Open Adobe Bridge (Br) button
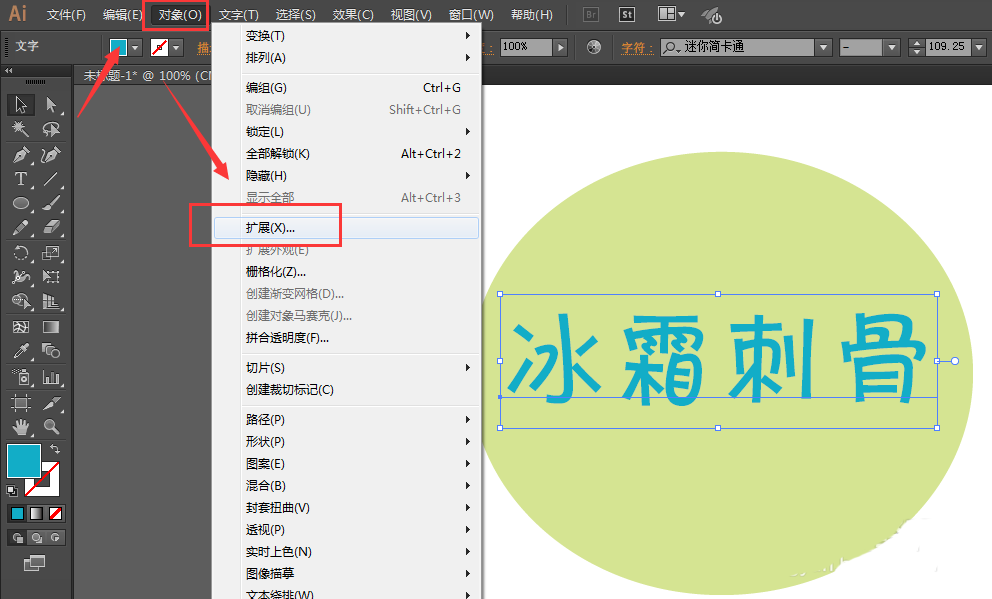This screenshot has width=992, height=599. pyautogui.click(x=591, y=15)
